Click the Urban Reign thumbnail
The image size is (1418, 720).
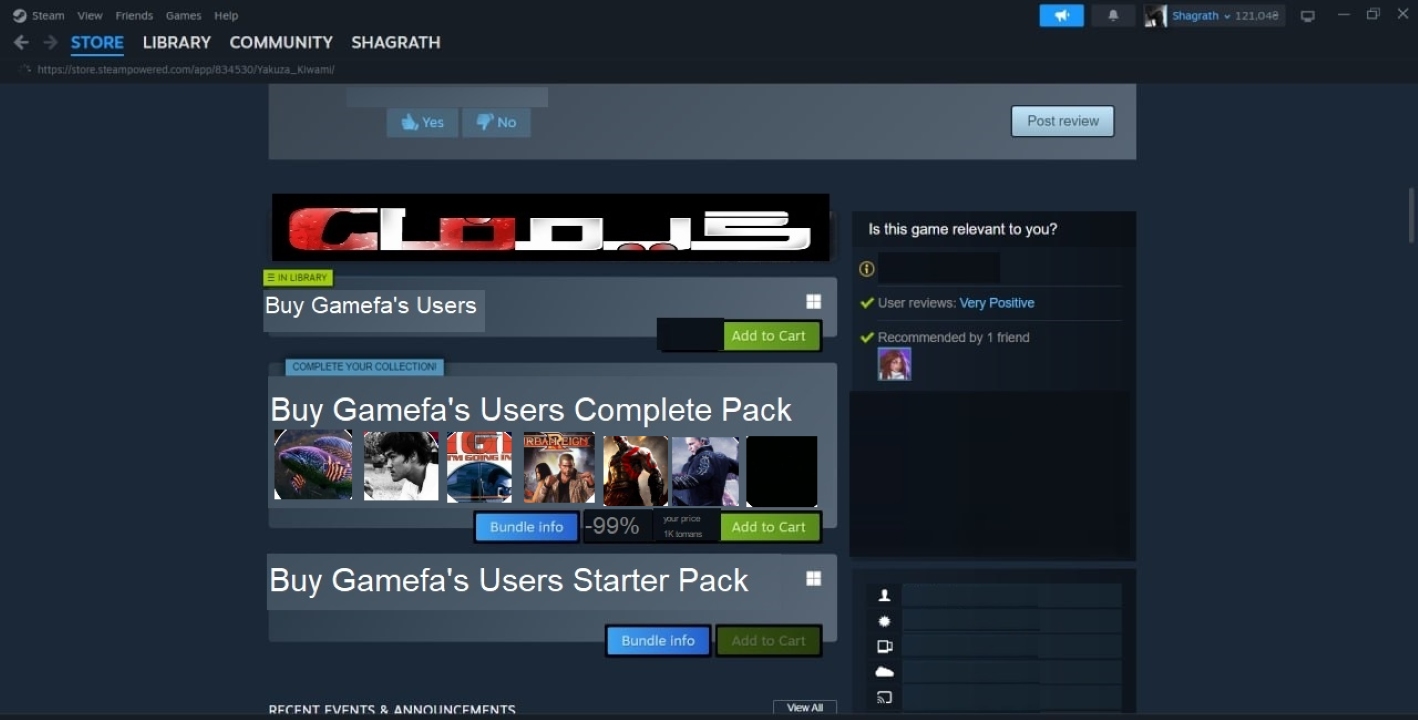pos(559,467)
